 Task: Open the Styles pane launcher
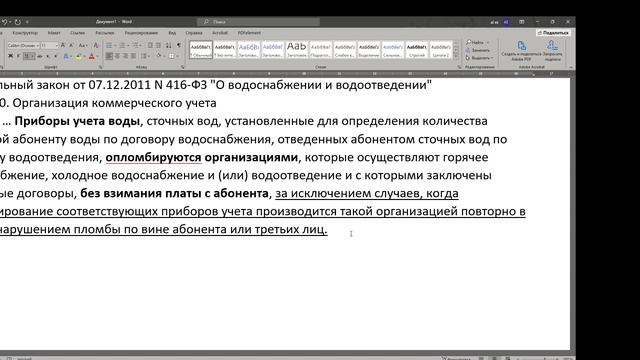coord(459,67)
